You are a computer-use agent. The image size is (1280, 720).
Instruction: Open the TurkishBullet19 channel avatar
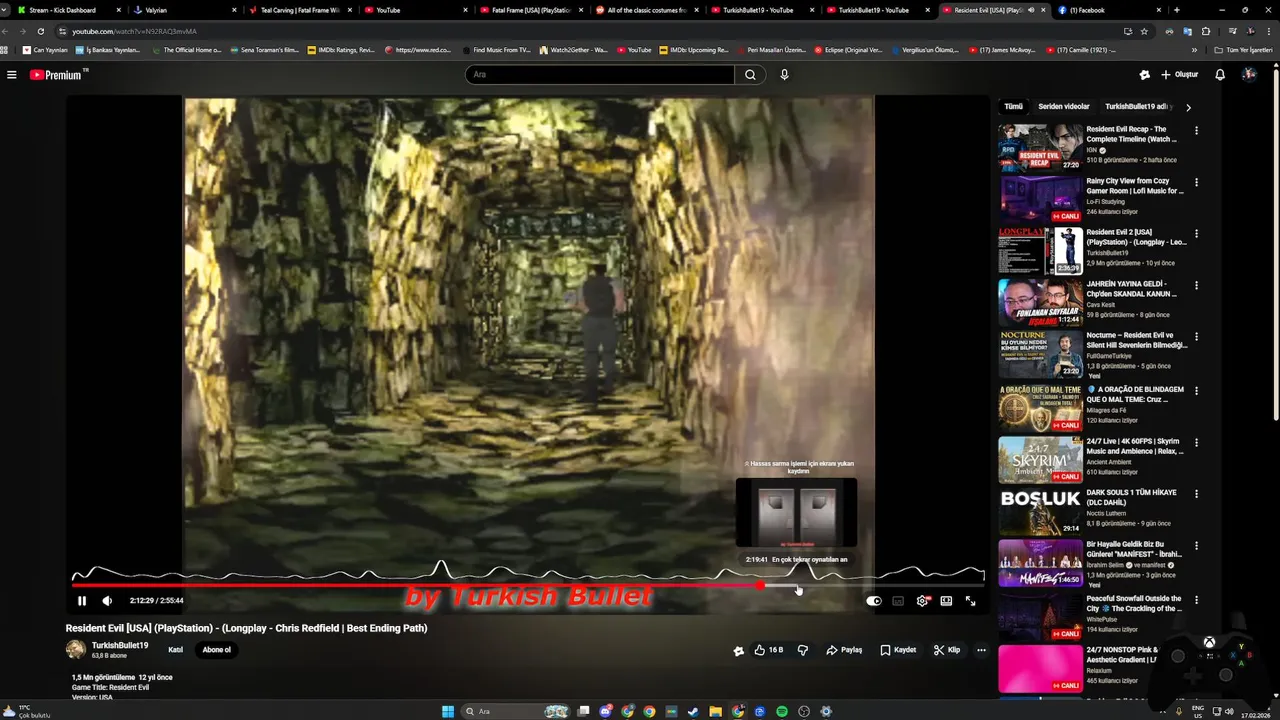tap(76, 650)
